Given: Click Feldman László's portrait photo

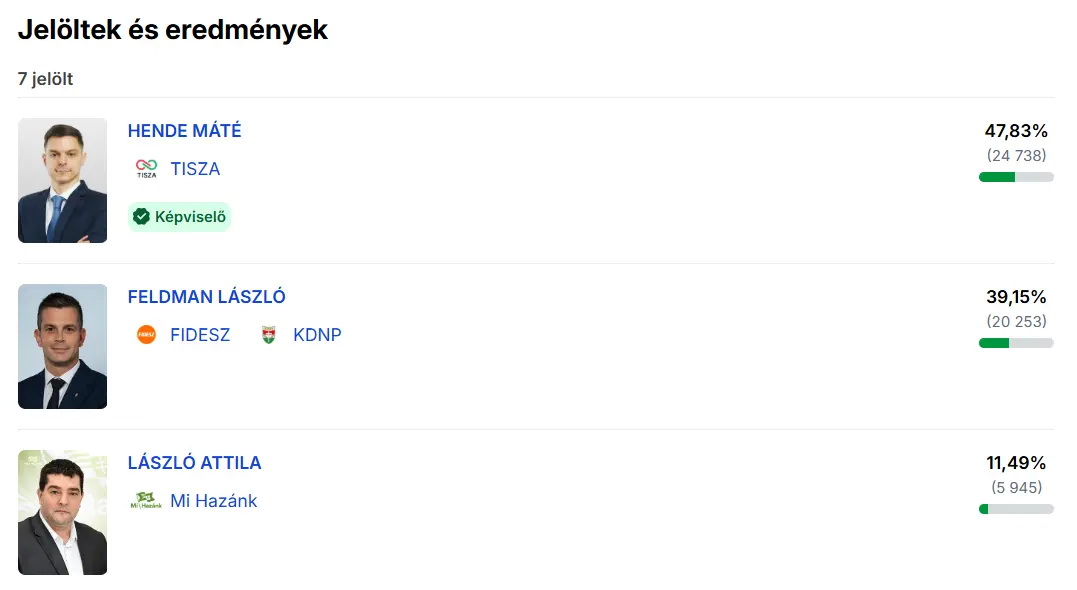Looking at the screenshot, I should coord(62,346).
